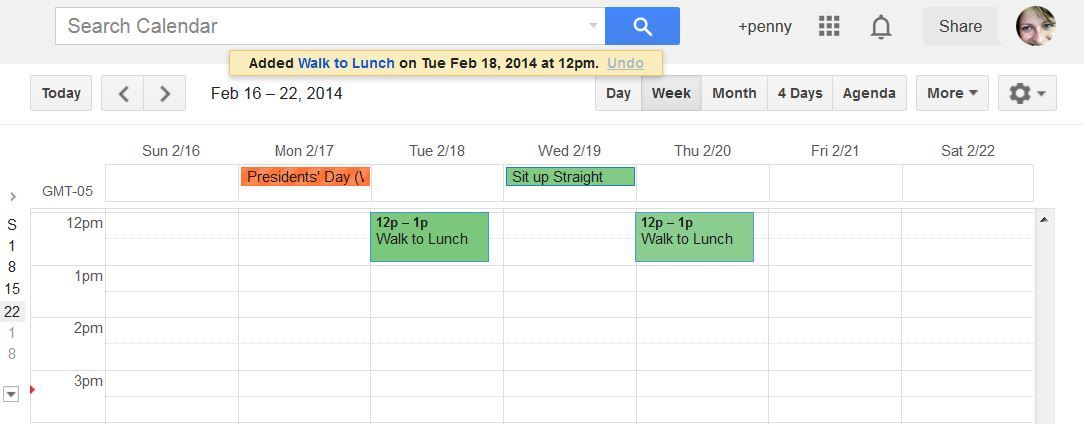Go to next week arrow
This screenshot has width=1084, height=424.
(165, 94)
